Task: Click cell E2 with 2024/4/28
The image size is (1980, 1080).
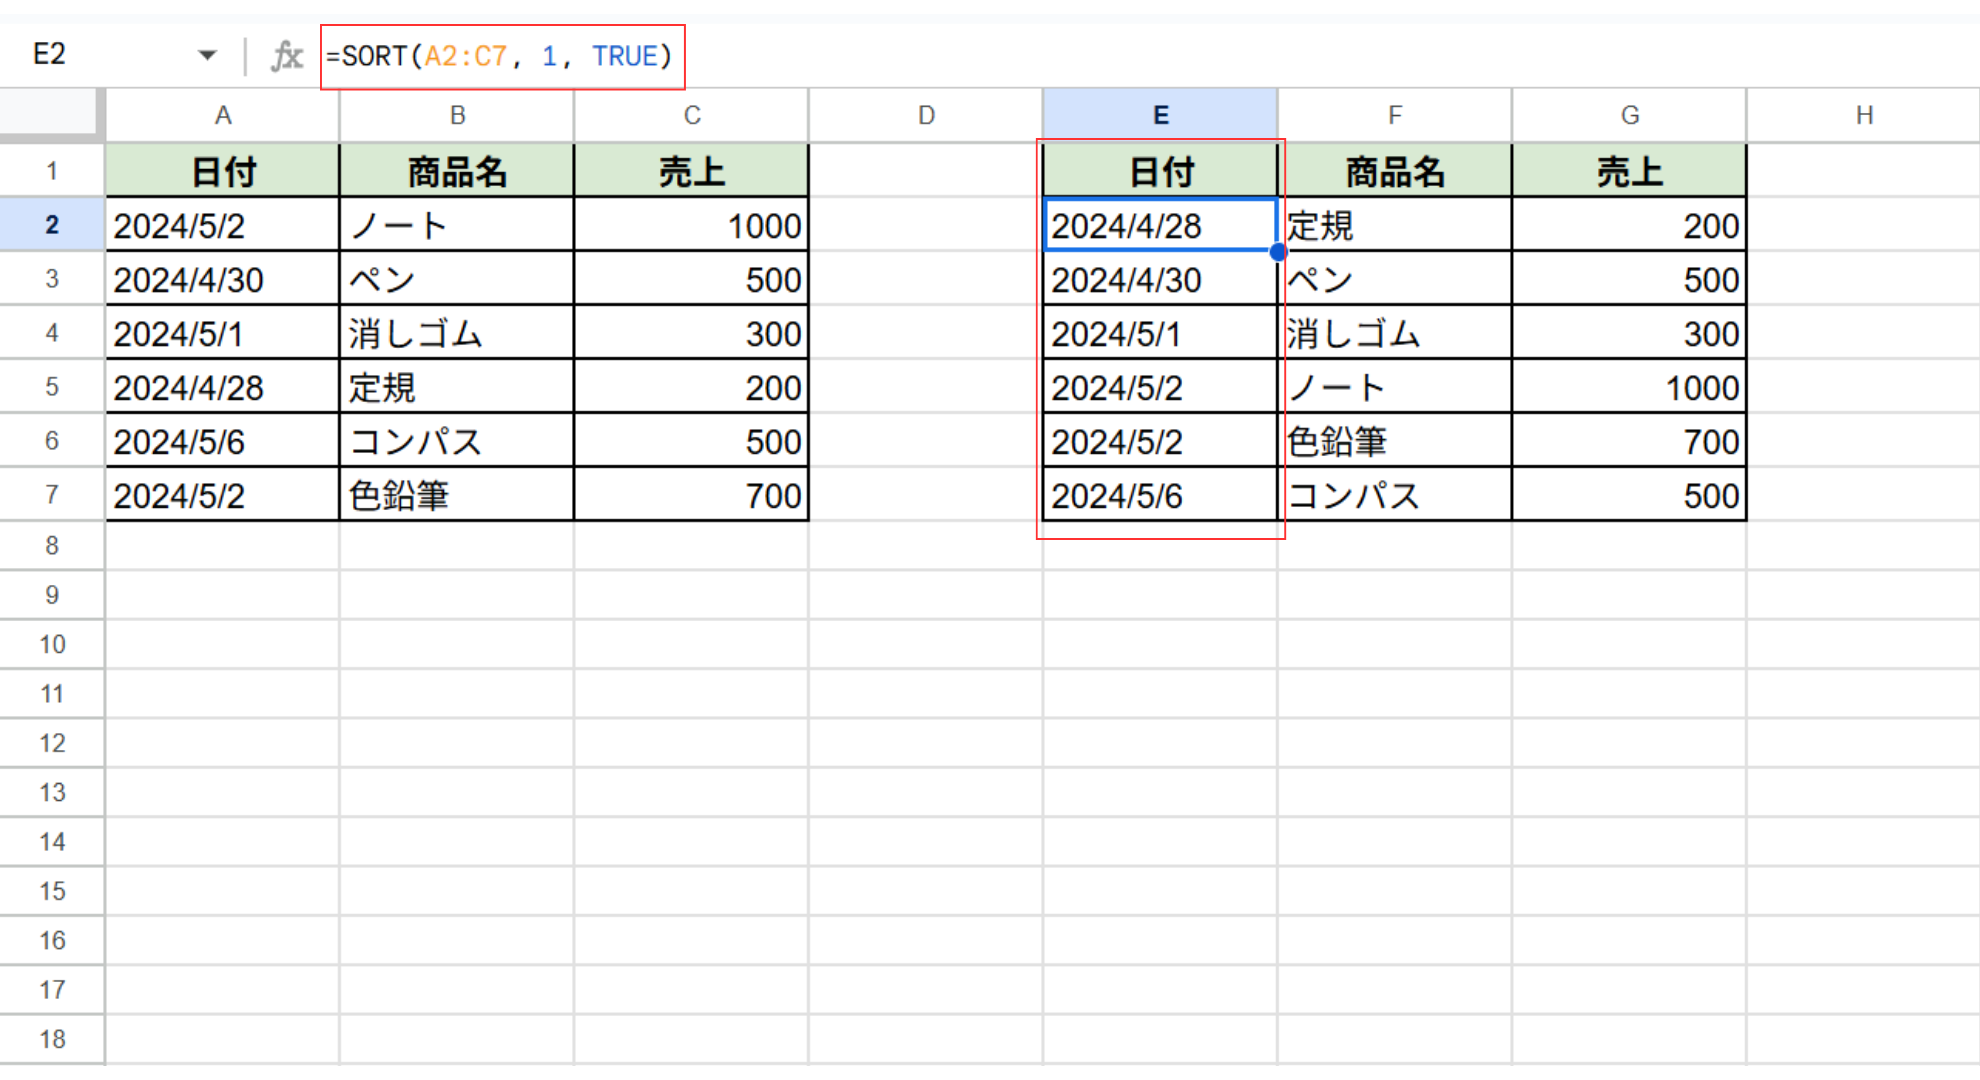Action: 1160,225
